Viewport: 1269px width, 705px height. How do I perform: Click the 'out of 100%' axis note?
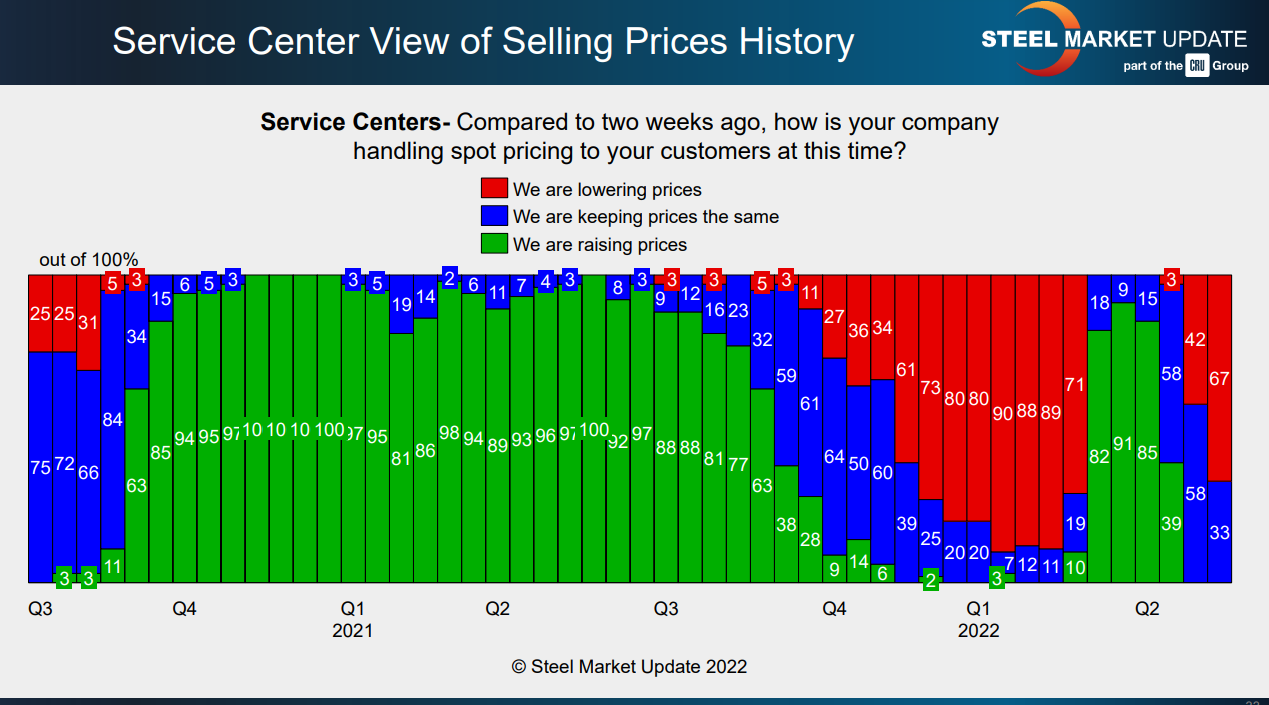[x=89, y=260]
